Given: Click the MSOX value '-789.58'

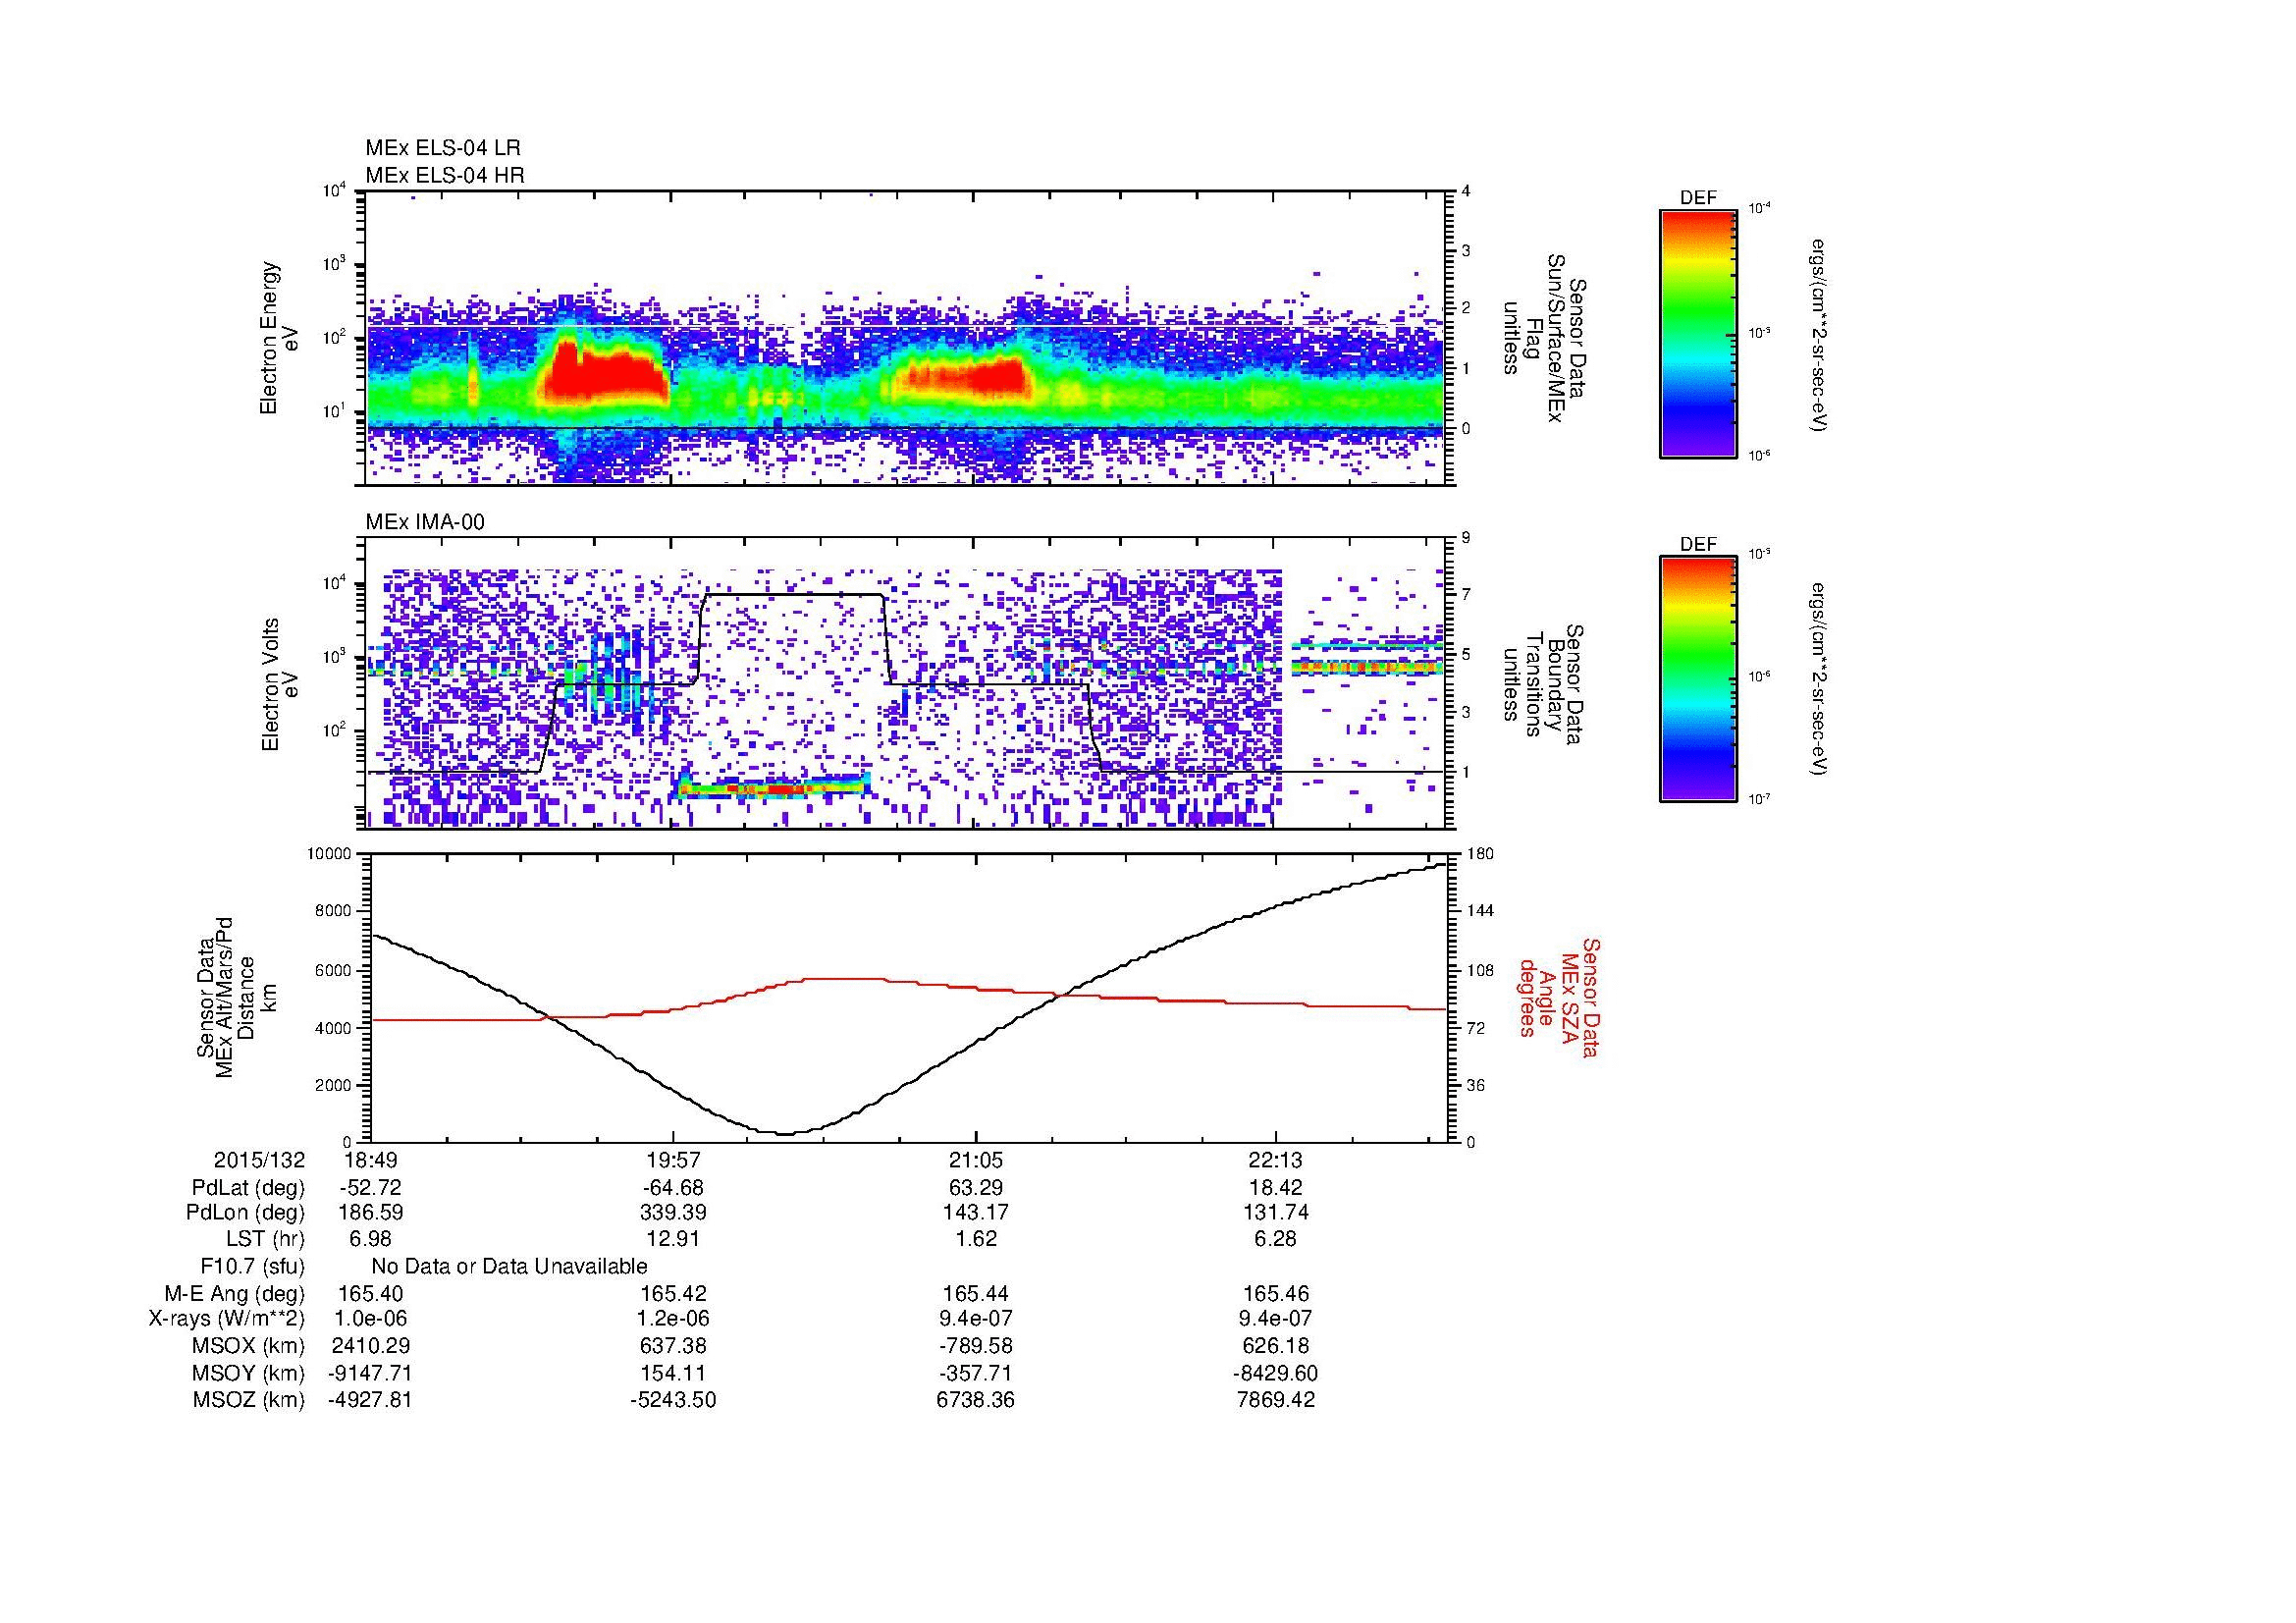Looking at the screenshot, I should [975, 1346].
